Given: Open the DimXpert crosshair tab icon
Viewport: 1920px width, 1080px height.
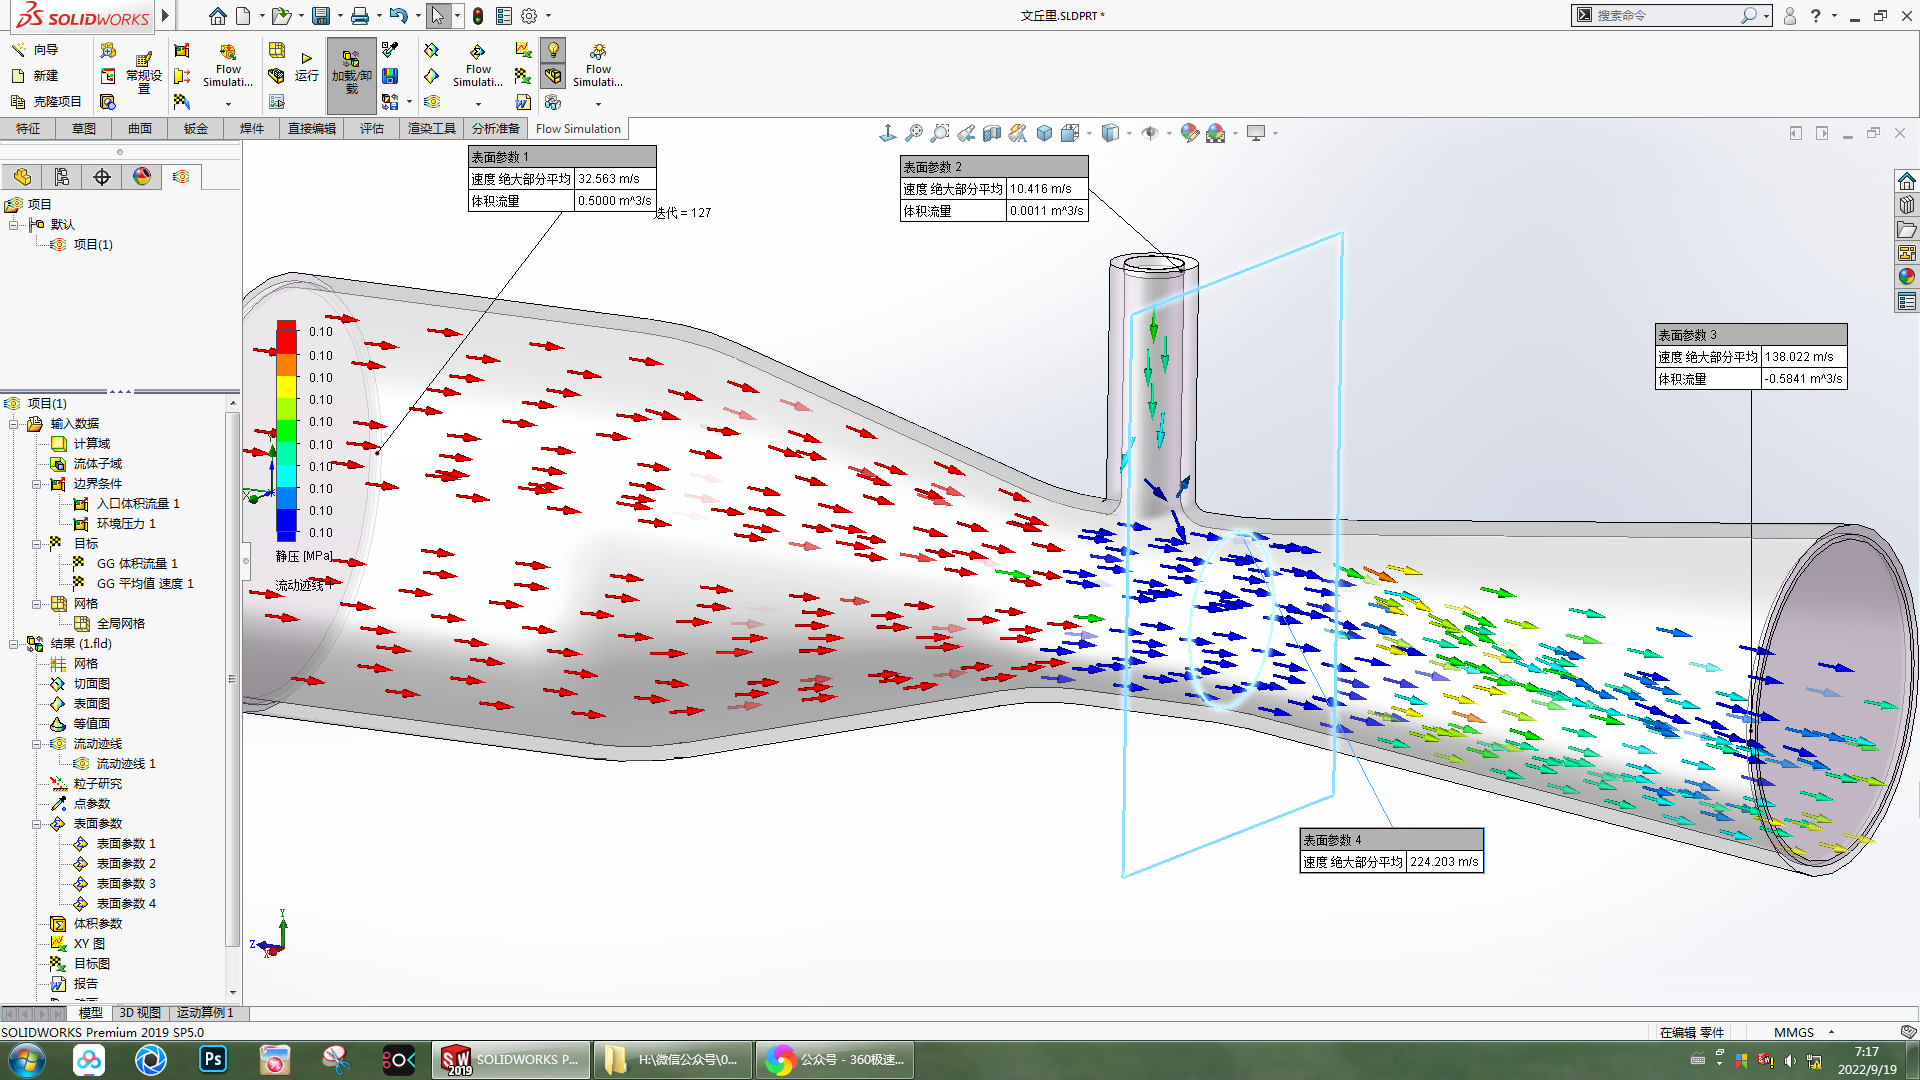Looking at the screenshot, I should [102, 177].
